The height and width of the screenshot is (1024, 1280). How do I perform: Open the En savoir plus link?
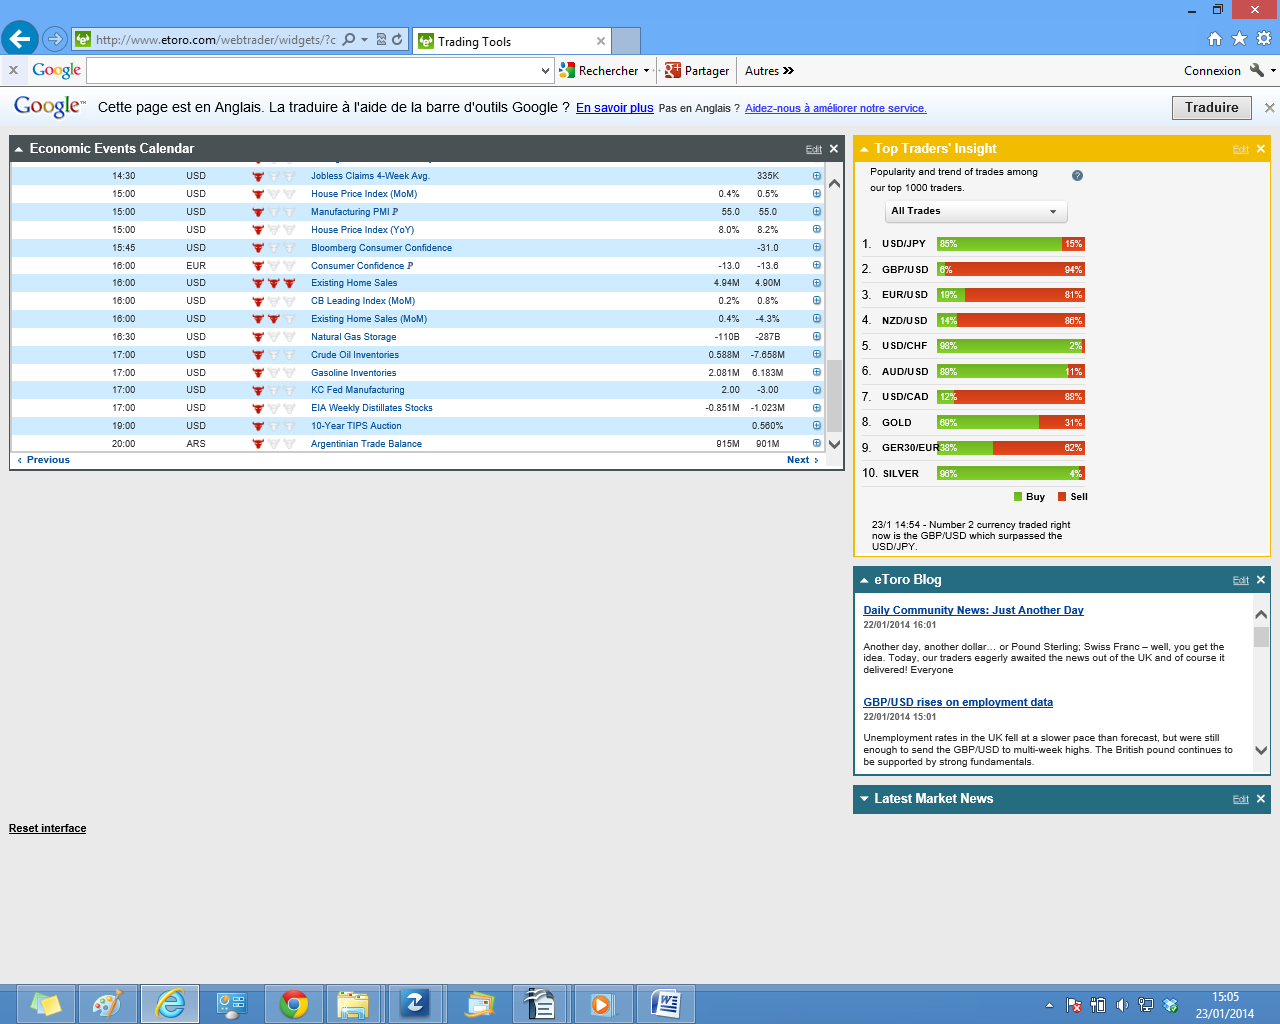614,108
